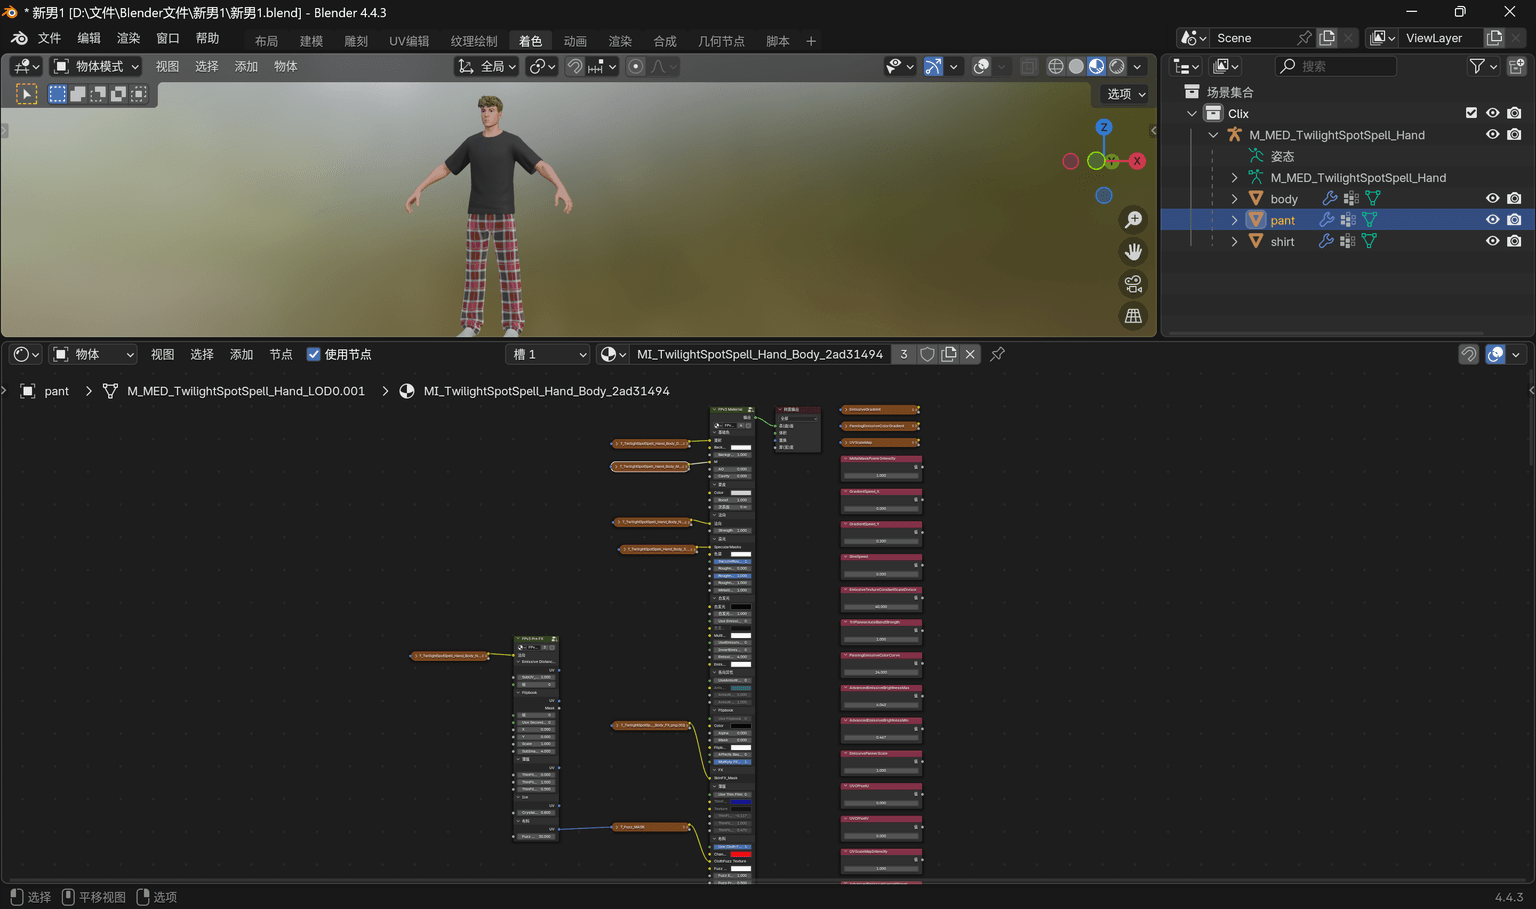
Task: Select rendered viewport shading mode
Action: 1117,66
